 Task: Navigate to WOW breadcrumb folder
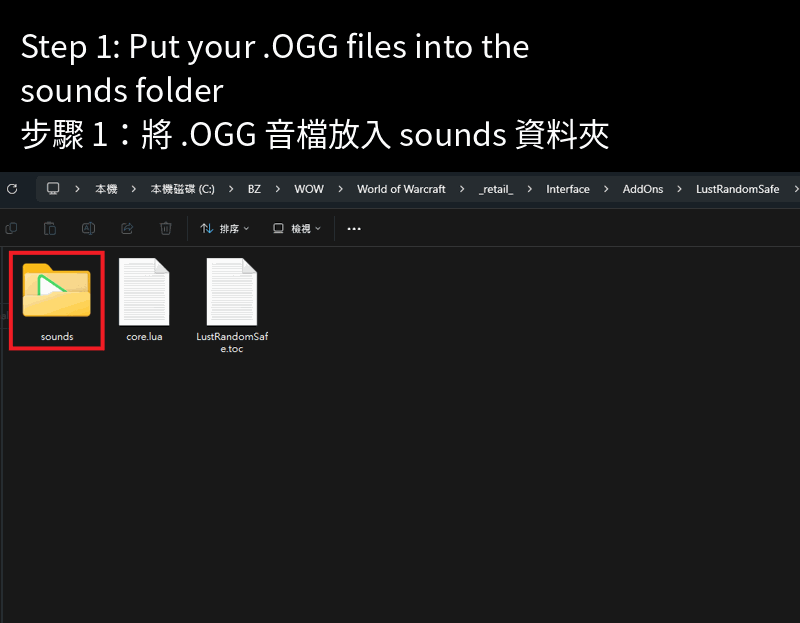[309, 189]
